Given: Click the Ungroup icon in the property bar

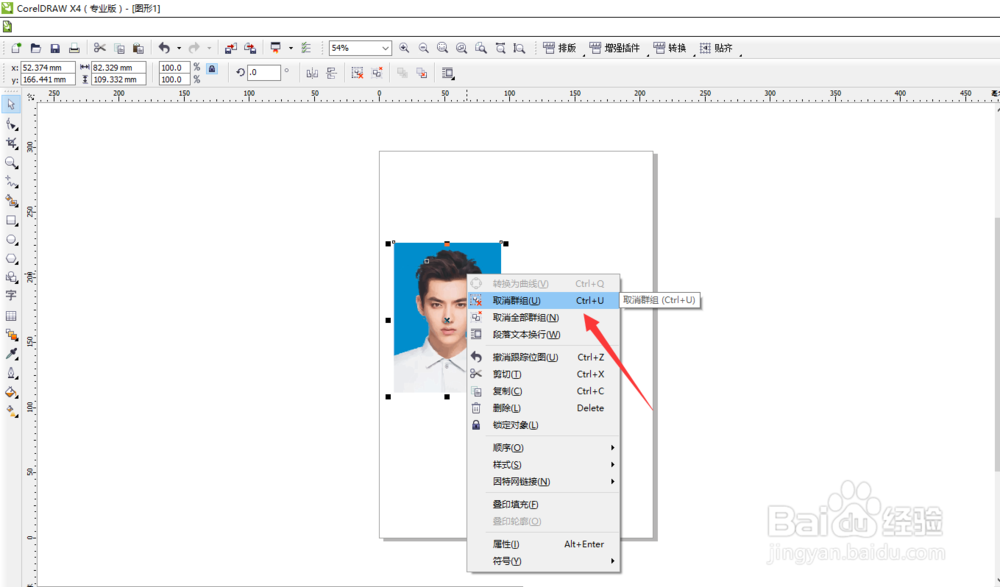Looking at the screenshot, I should point(357,73).
